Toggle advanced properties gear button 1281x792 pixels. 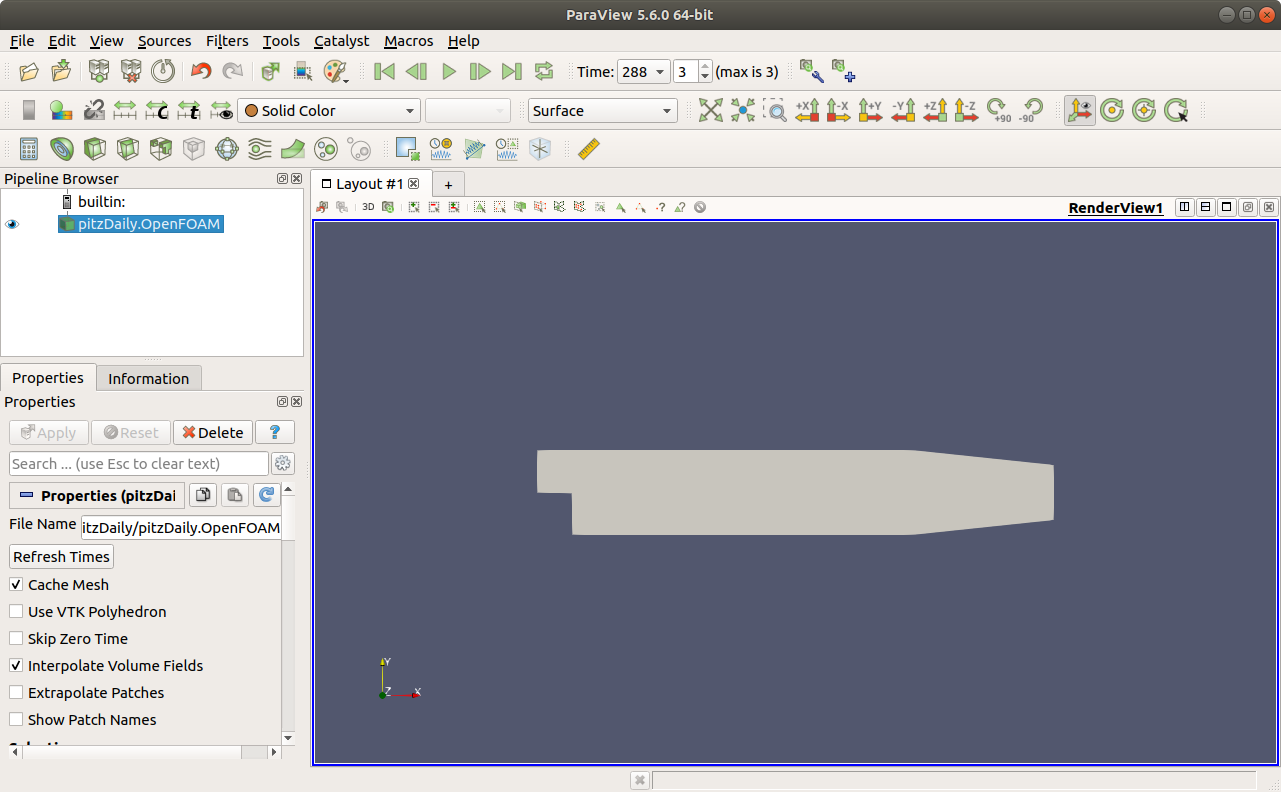click(283, 463)
